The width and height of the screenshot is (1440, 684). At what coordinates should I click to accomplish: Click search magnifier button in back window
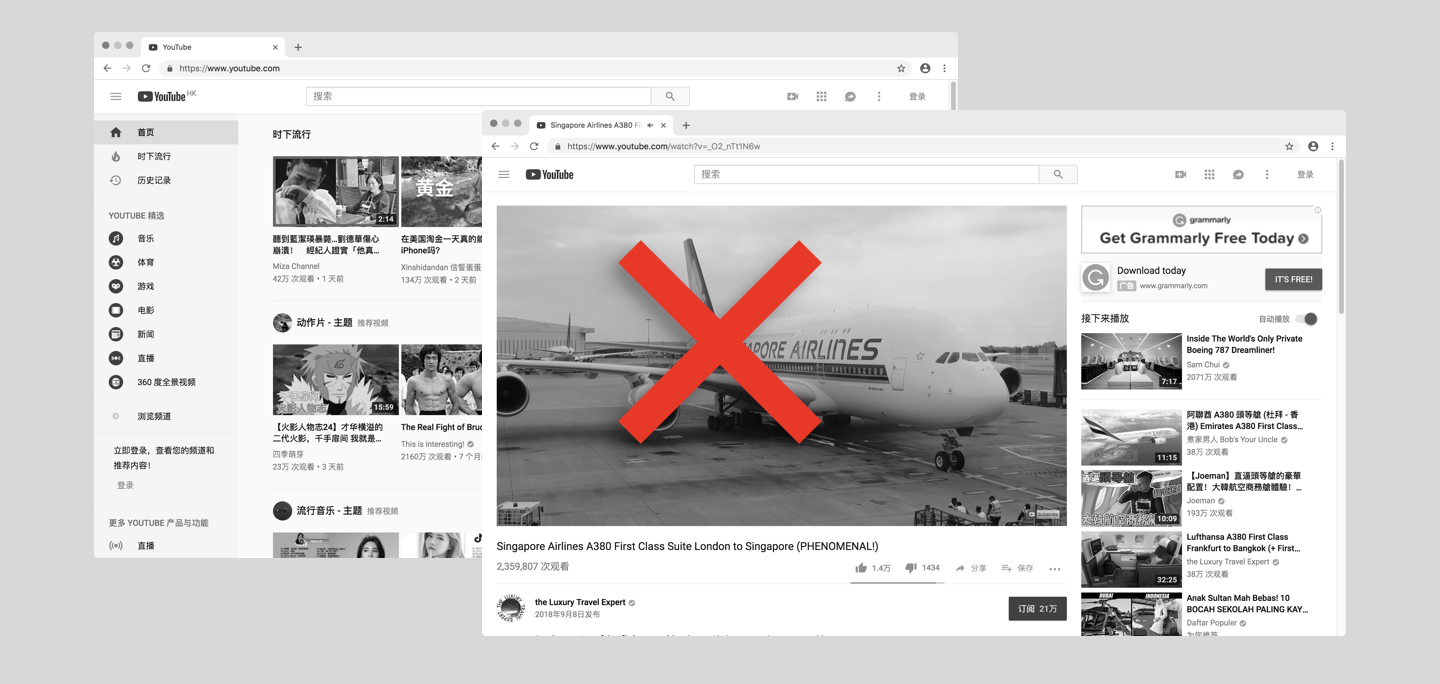tap(670, 96)
